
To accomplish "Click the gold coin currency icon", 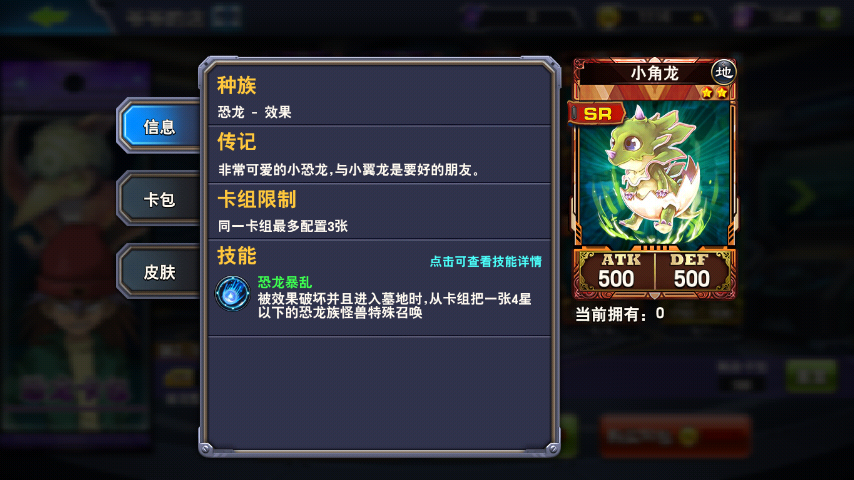I will (608, 16).
